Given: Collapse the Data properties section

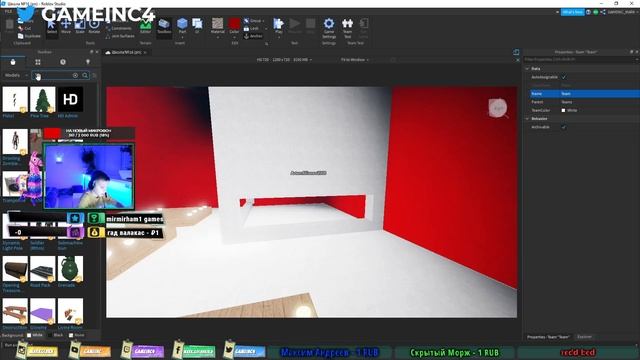Looking at the screenshot, I should (x=527, y=69).
